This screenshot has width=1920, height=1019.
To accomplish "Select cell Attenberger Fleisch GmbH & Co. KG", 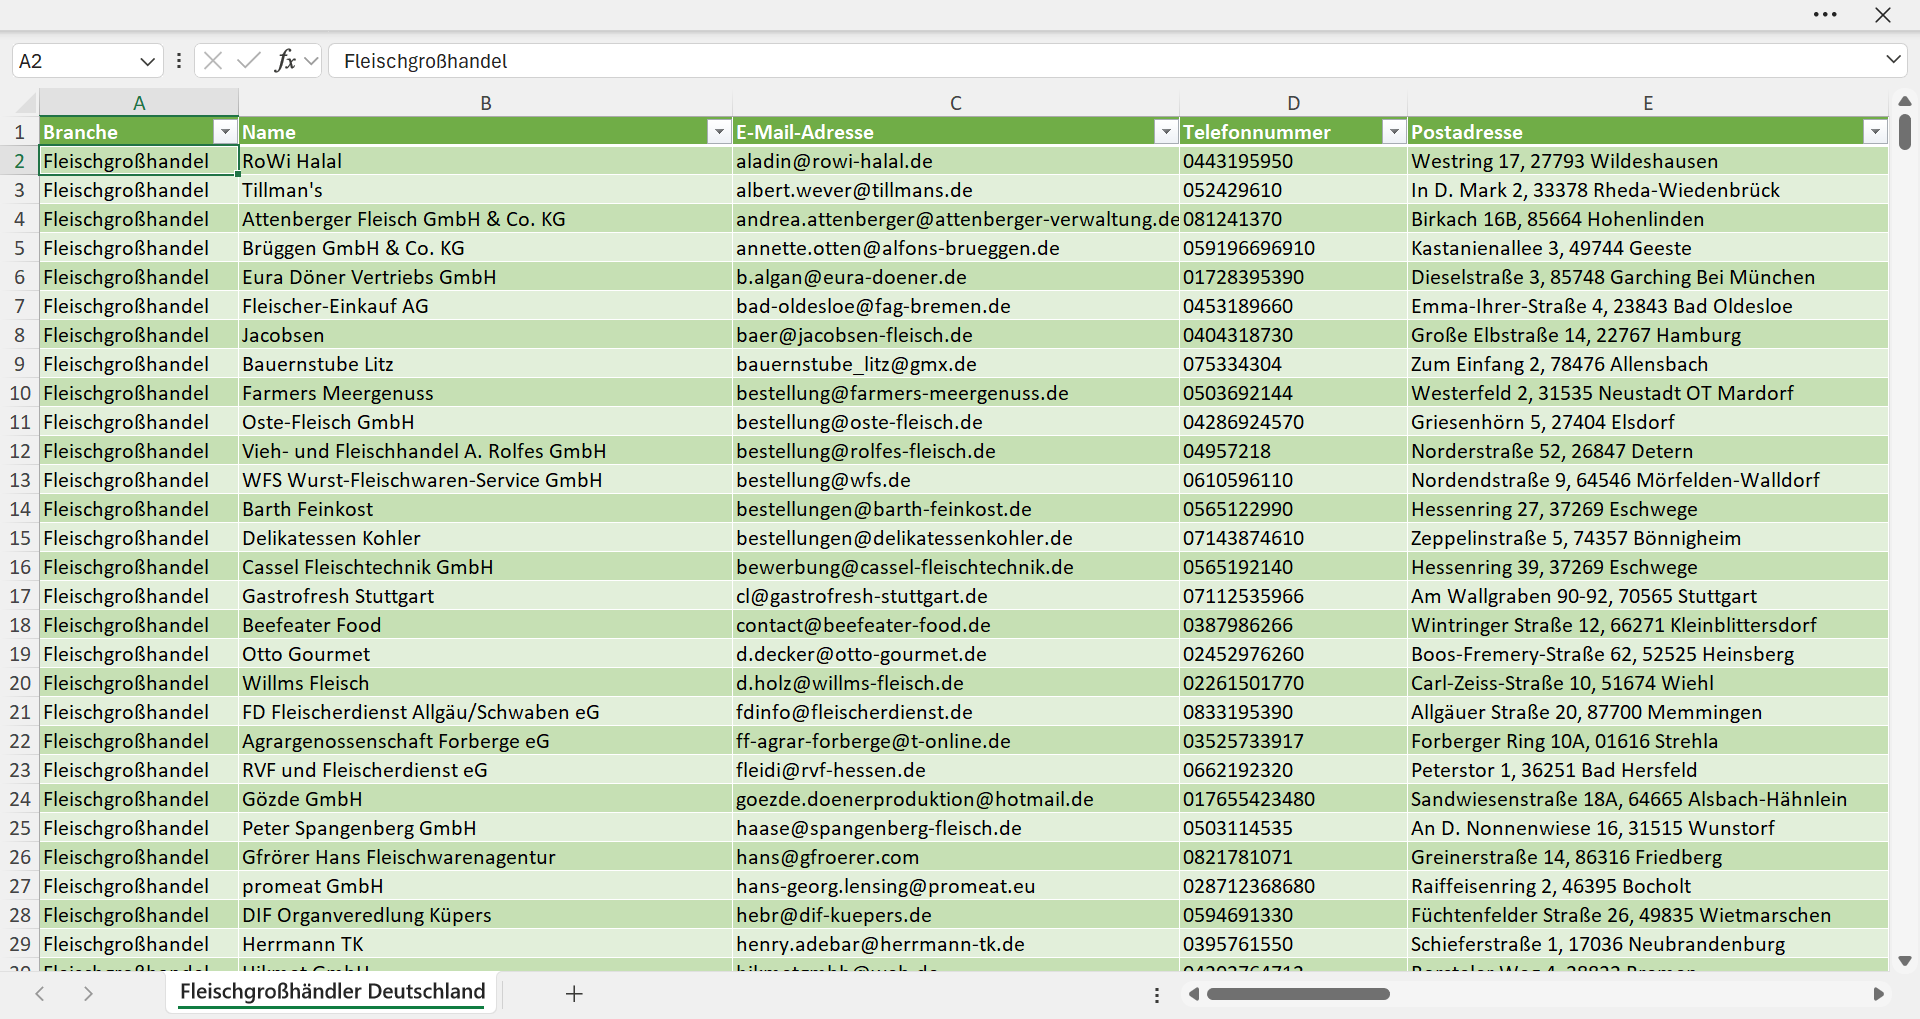I will click(486, 219).
